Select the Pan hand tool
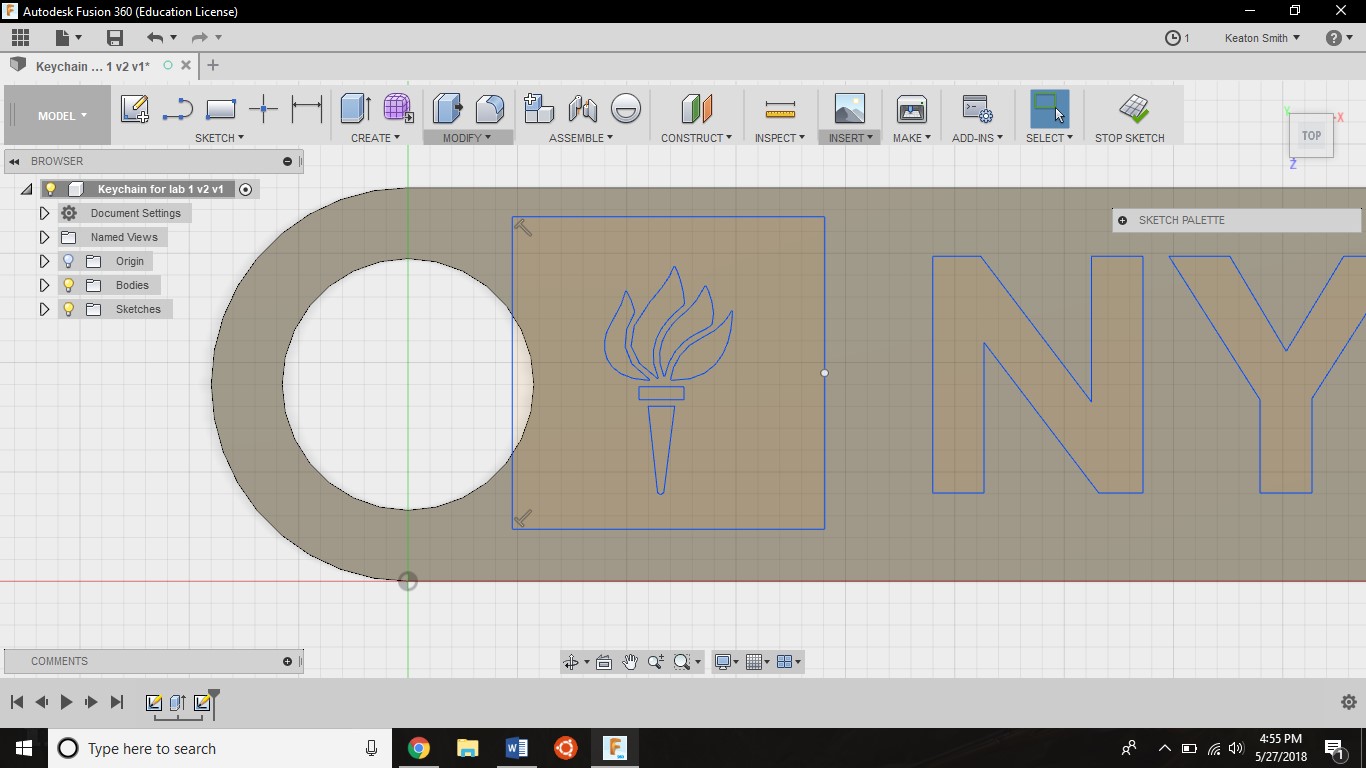 coord(629,662)
